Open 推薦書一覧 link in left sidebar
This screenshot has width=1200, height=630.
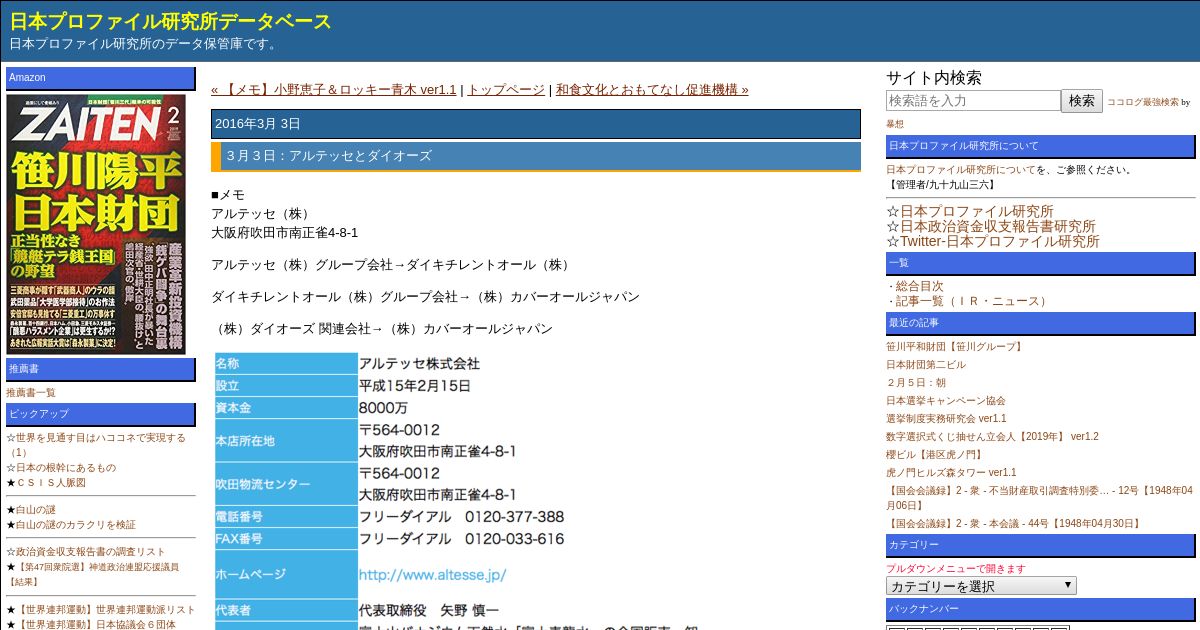[31, 393]
